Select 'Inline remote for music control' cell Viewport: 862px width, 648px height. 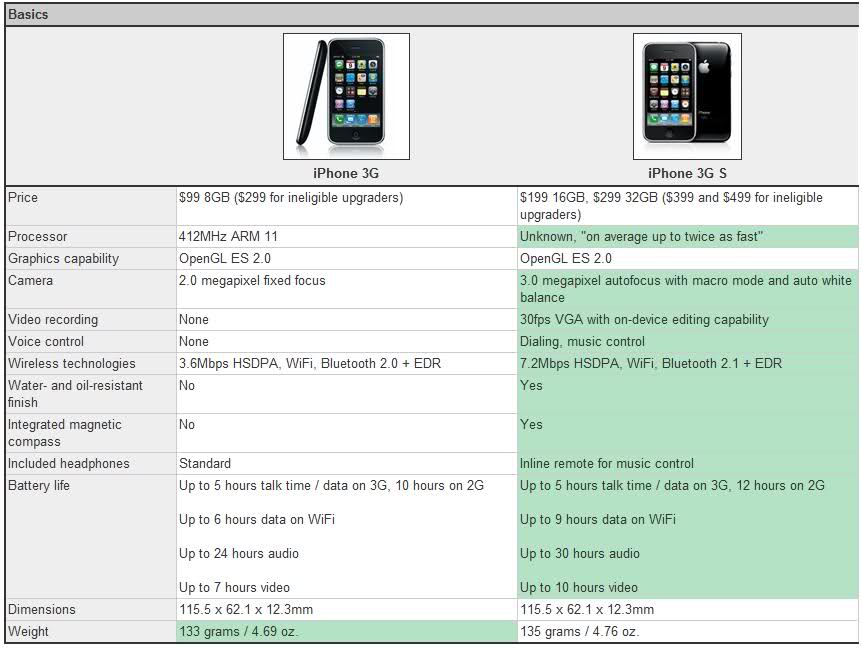[x=606, y=464]
